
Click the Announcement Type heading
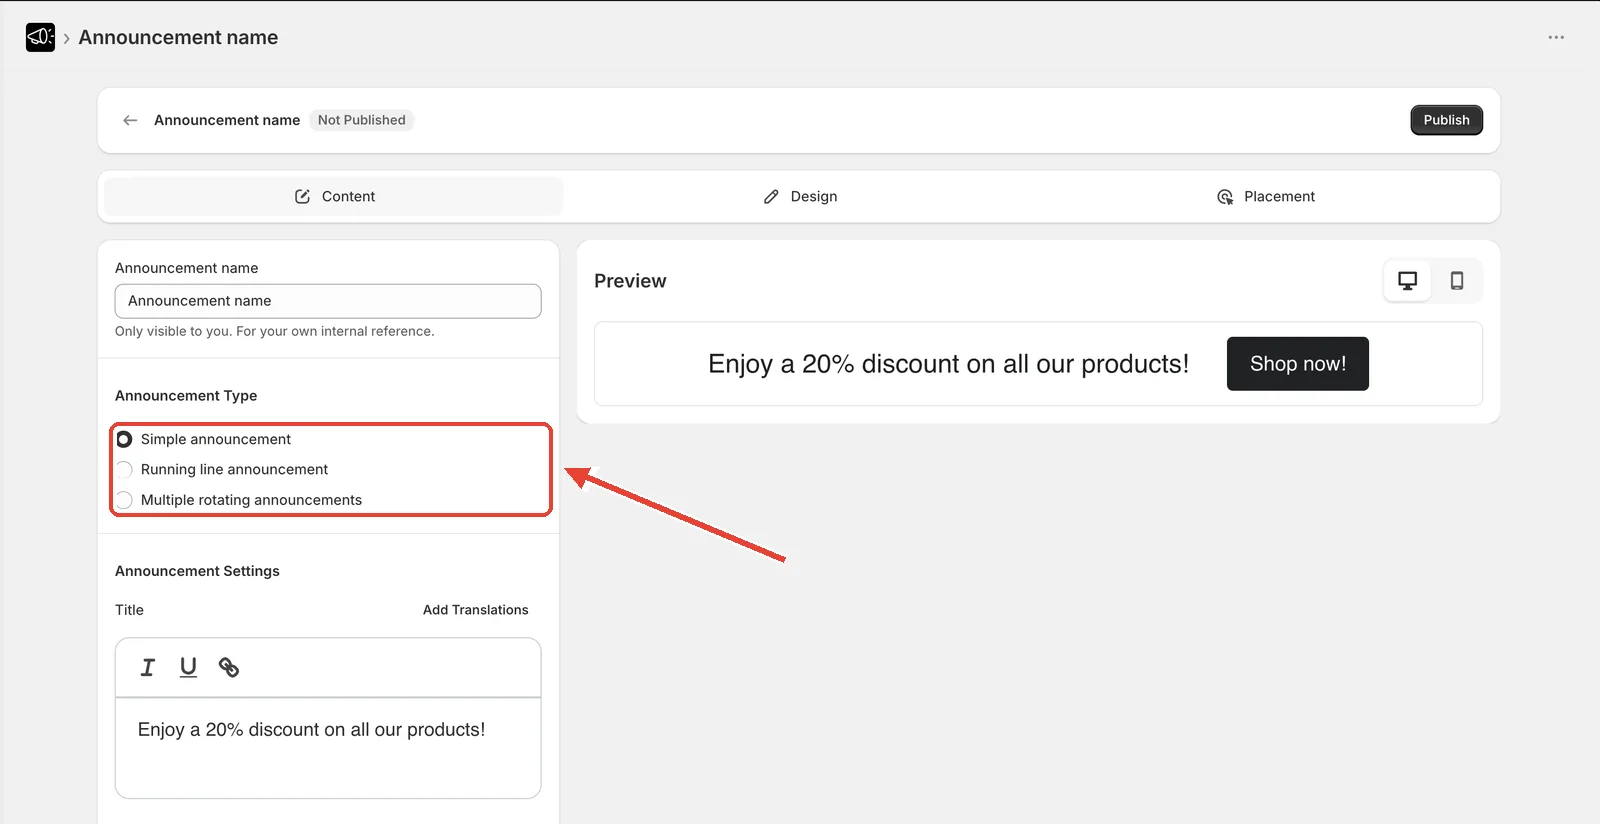pos(186,396)
